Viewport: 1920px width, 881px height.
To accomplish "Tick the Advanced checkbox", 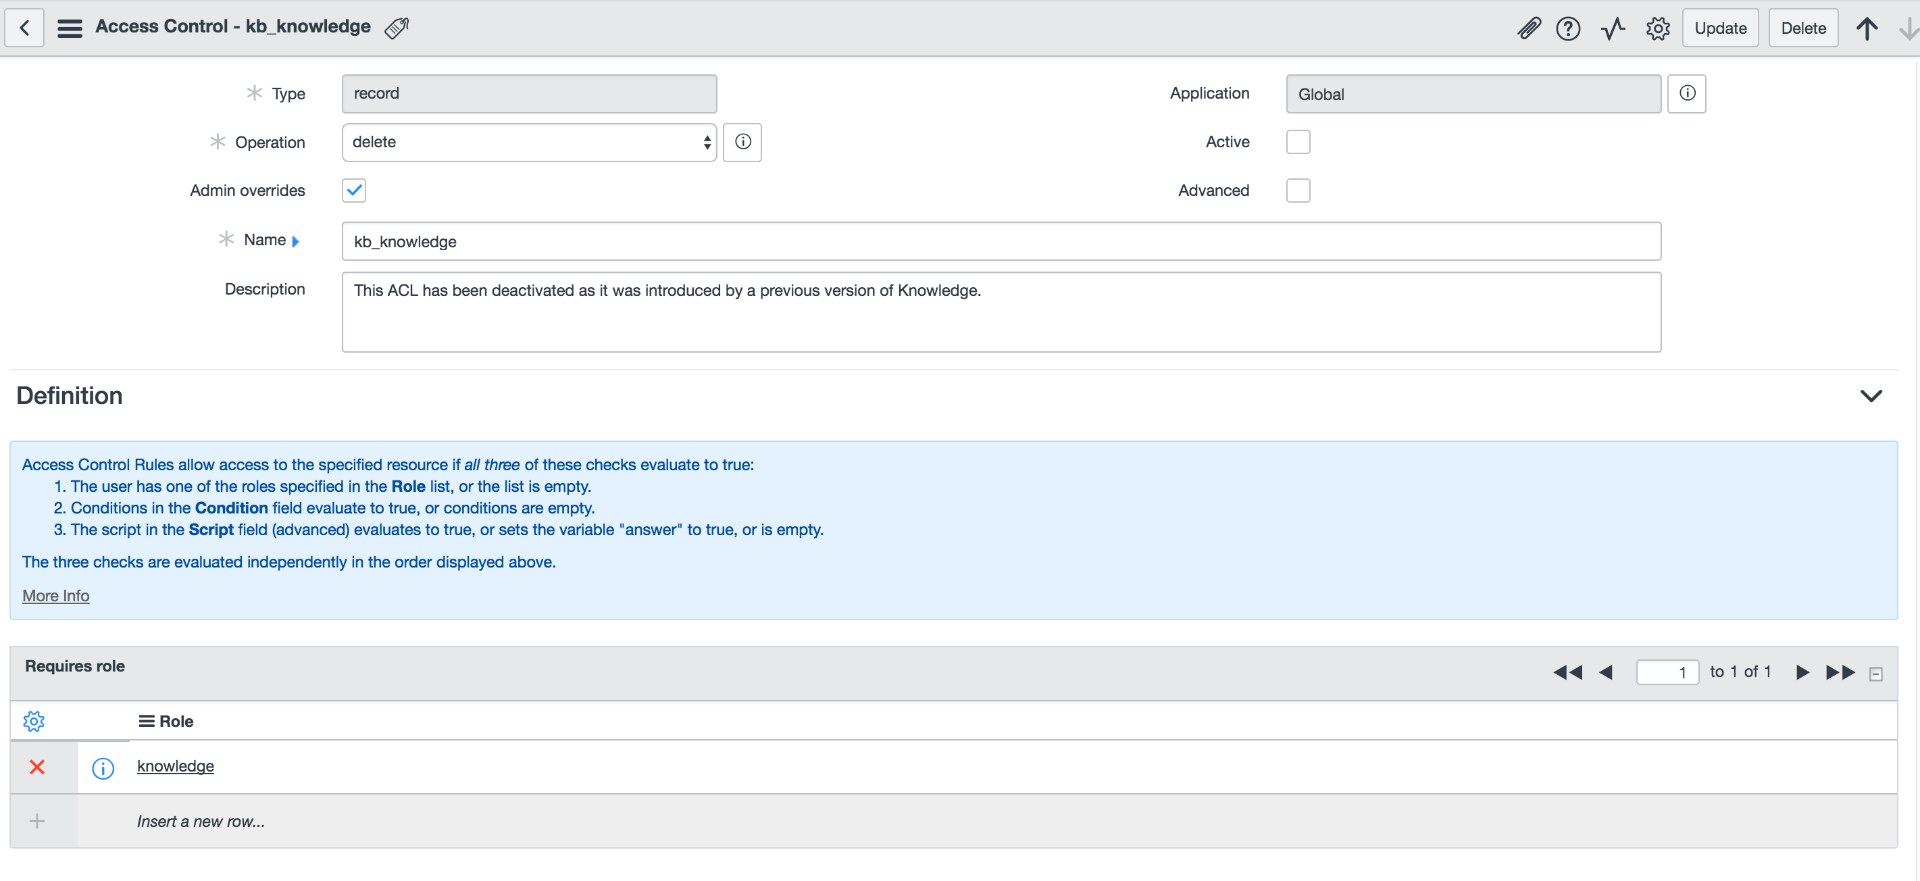I will pos(1298,190).
